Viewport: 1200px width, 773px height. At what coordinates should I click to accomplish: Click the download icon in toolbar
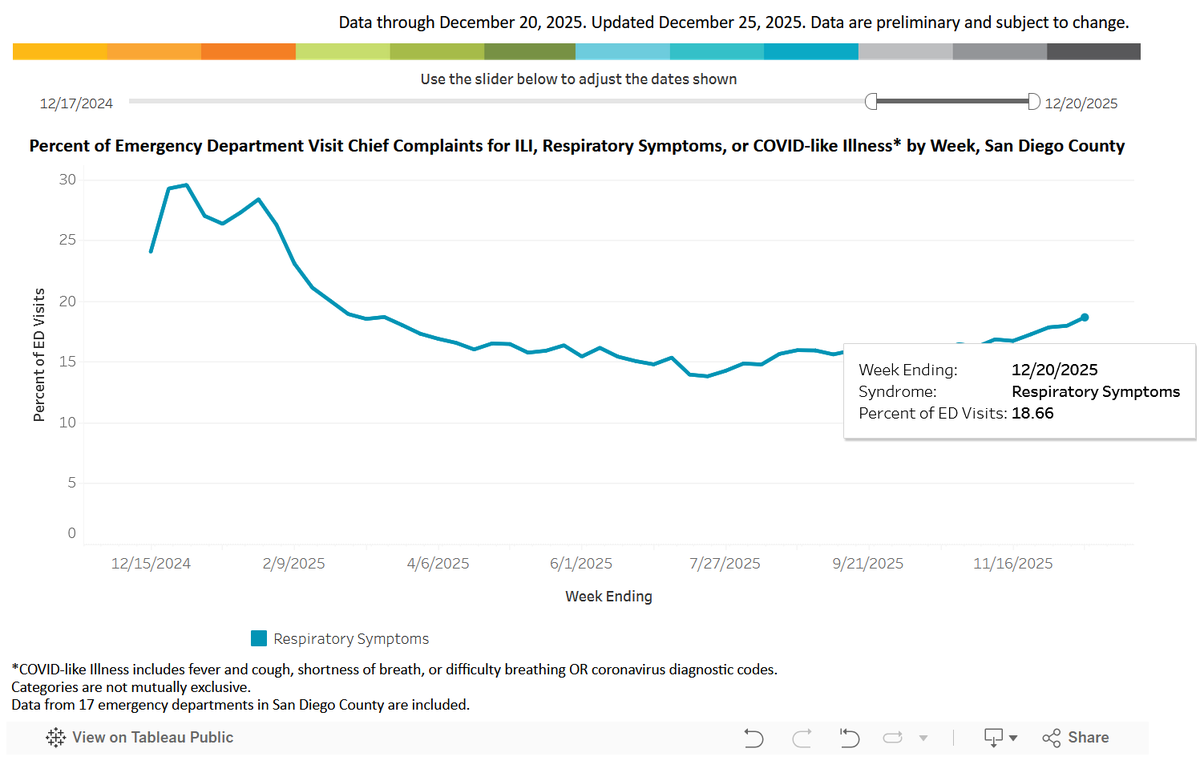994,738
